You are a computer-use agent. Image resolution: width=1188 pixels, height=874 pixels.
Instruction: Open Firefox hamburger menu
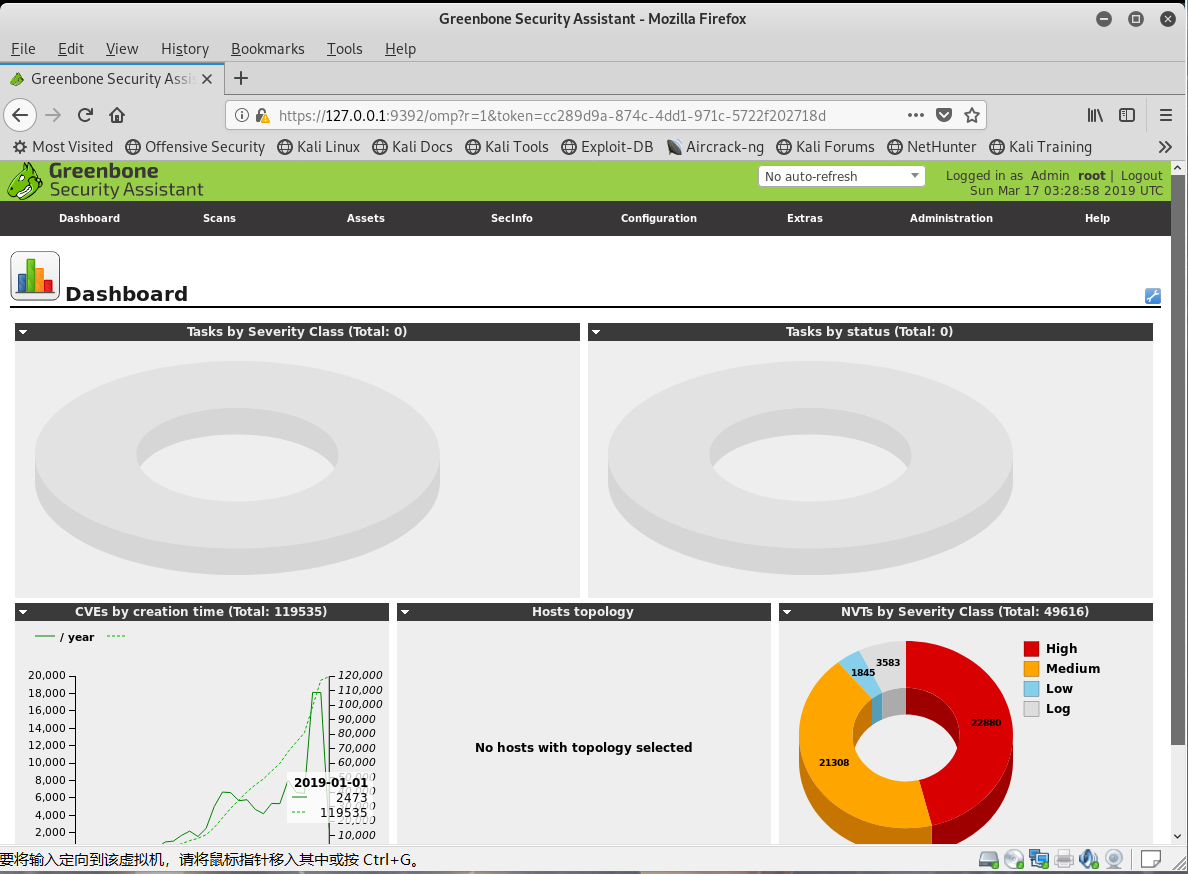coord(1166,115)
